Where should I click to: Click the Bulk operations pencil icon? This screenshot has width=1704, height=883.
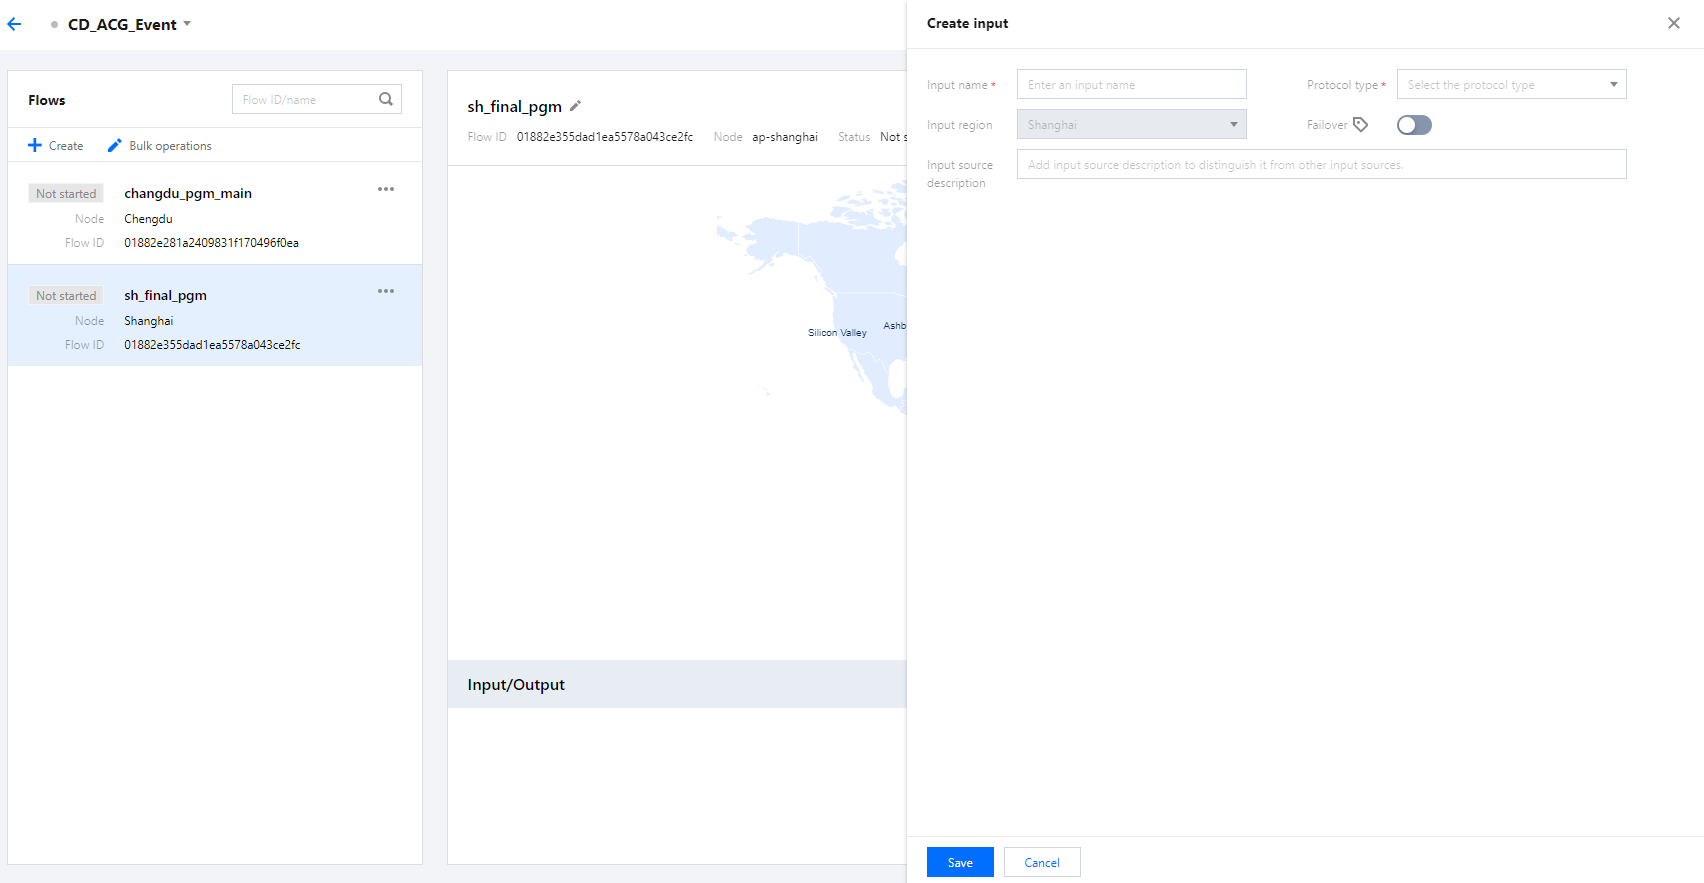(x=115, y=146)
